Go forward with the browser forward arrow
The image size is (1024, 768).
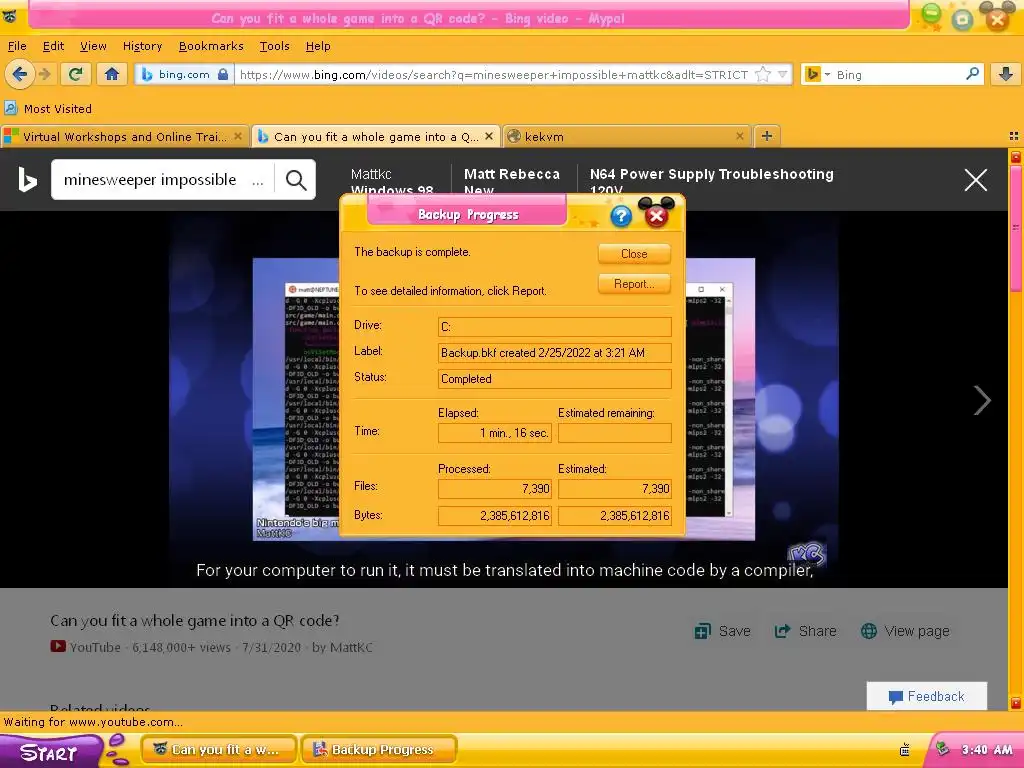pos(45,74)
